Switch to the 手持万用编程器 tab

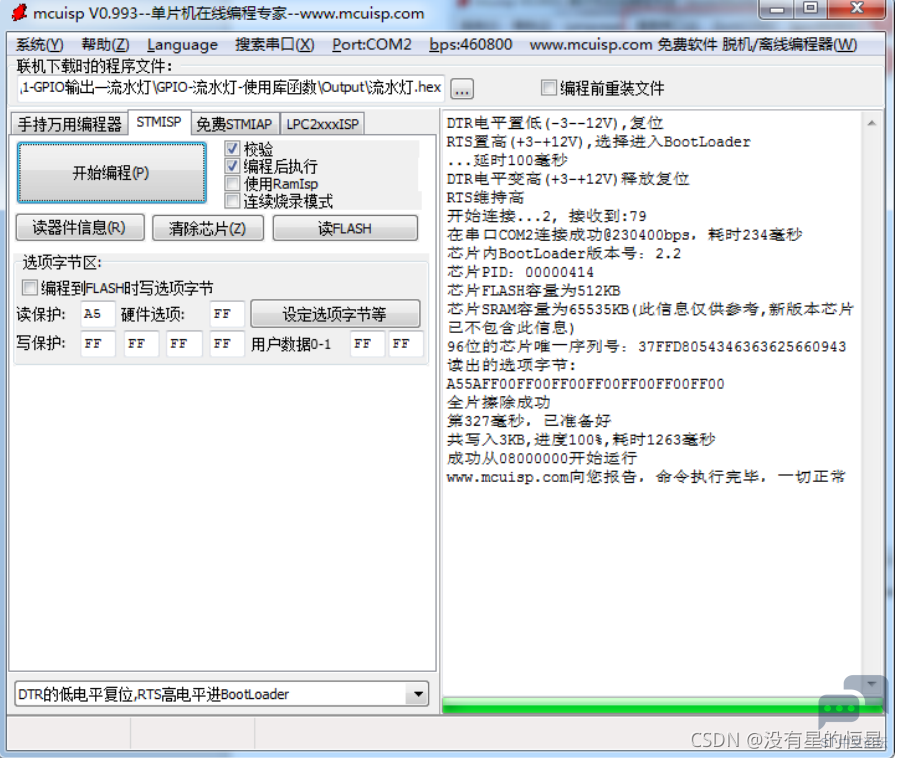click(69, 124)
